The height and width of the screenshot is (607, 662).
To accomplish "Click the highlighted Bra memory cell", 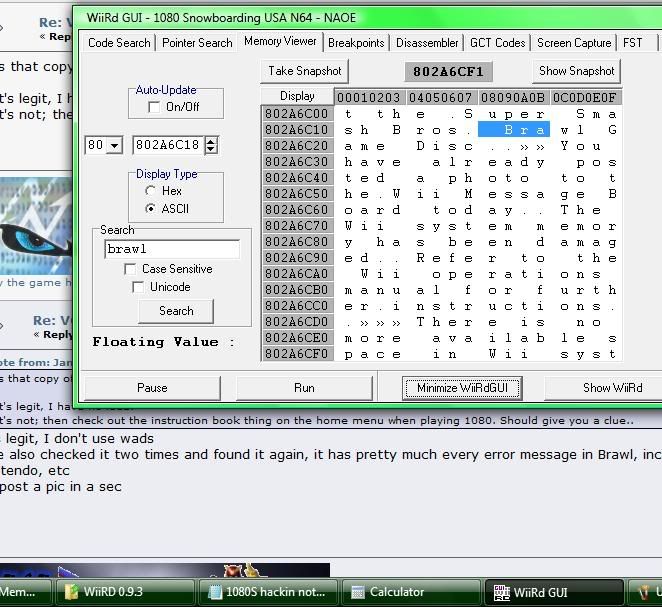I will click(x=514, y=130).
